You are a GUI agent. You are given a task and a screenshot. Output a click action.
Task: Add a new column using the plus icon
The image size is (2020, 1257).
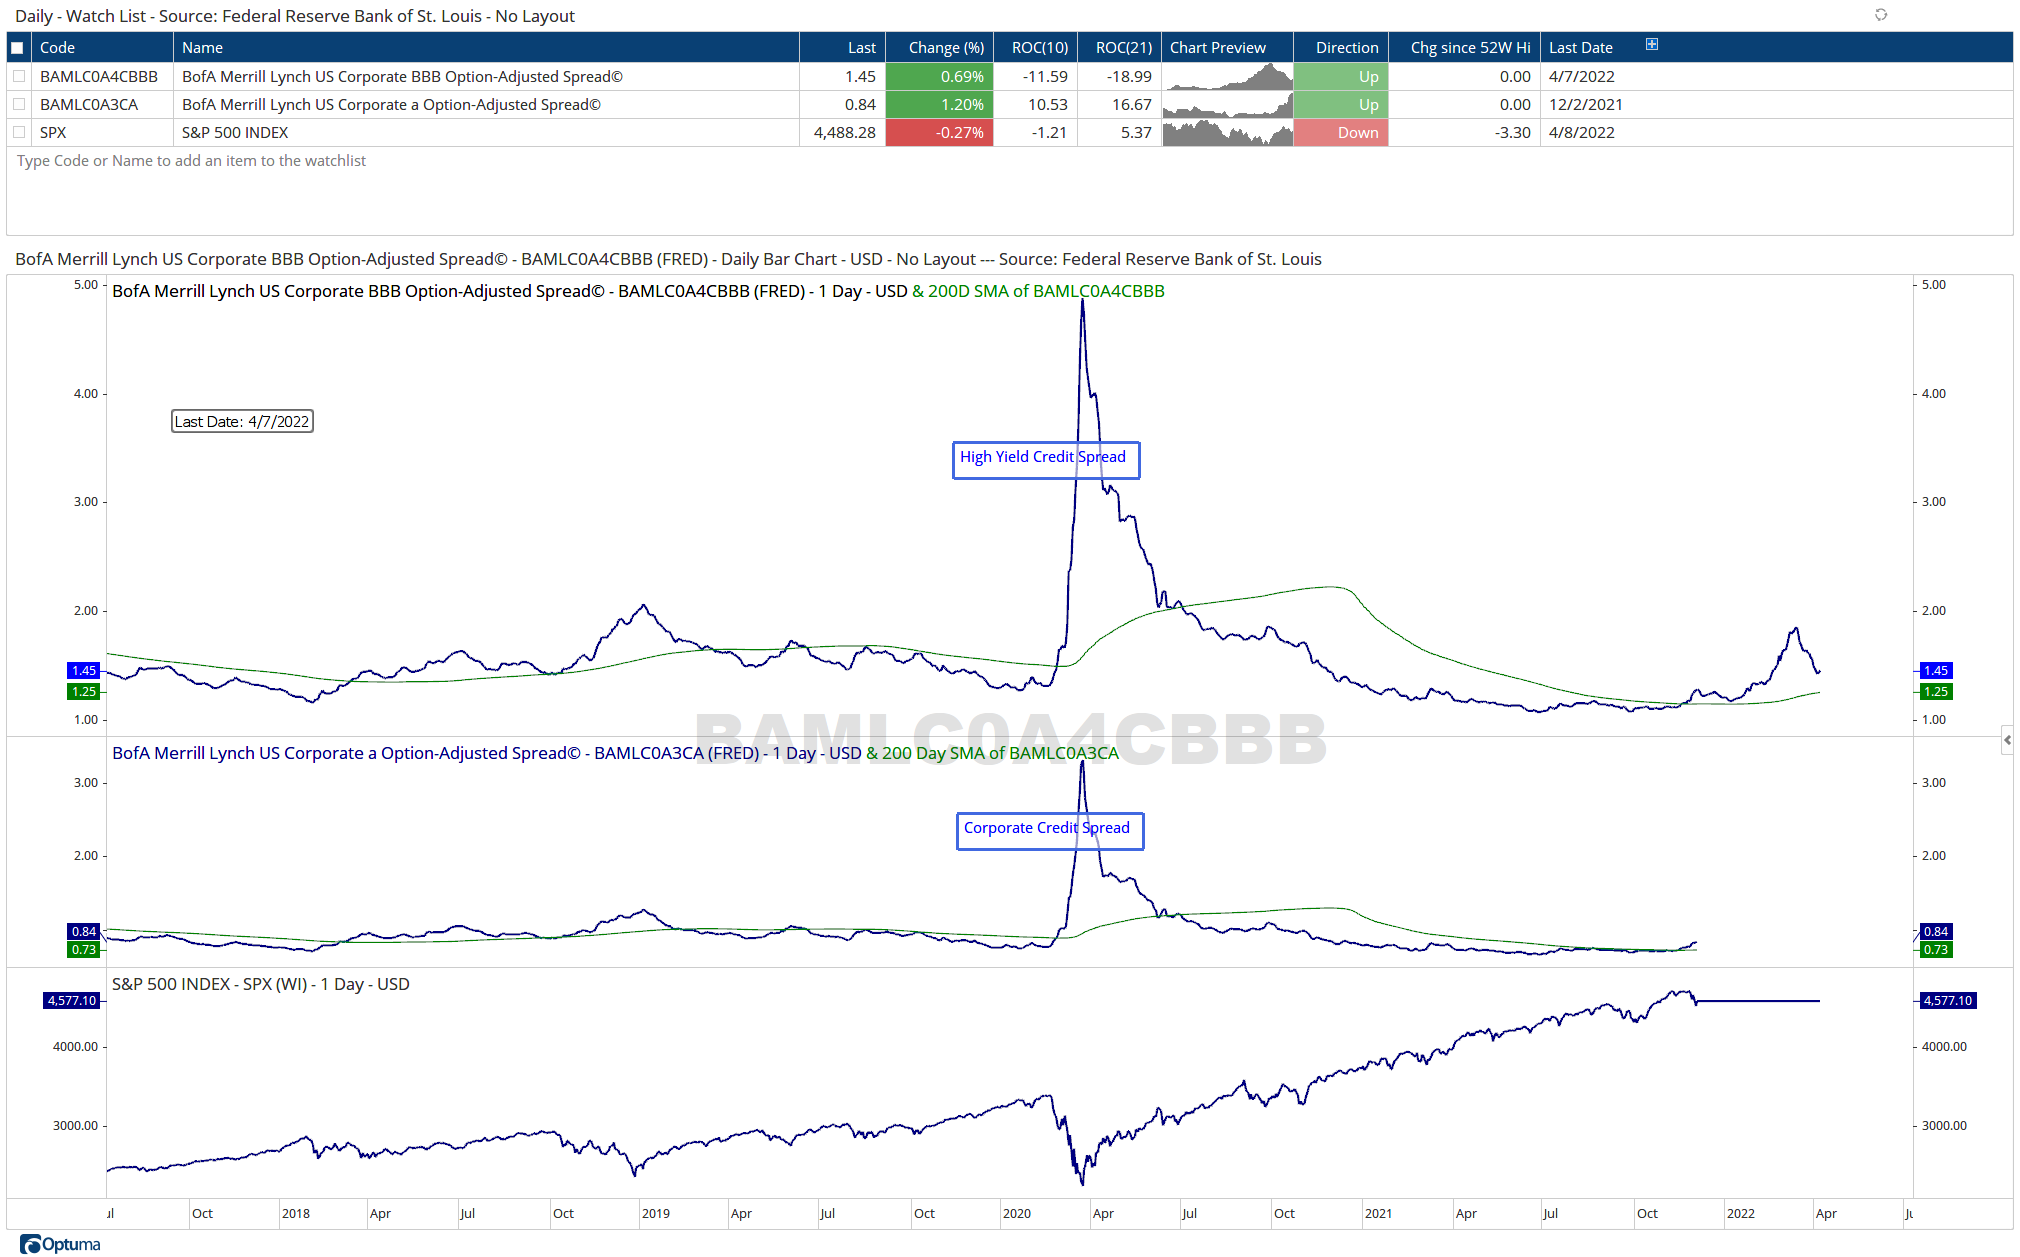pyautogui.click(x=1652, y=44)
